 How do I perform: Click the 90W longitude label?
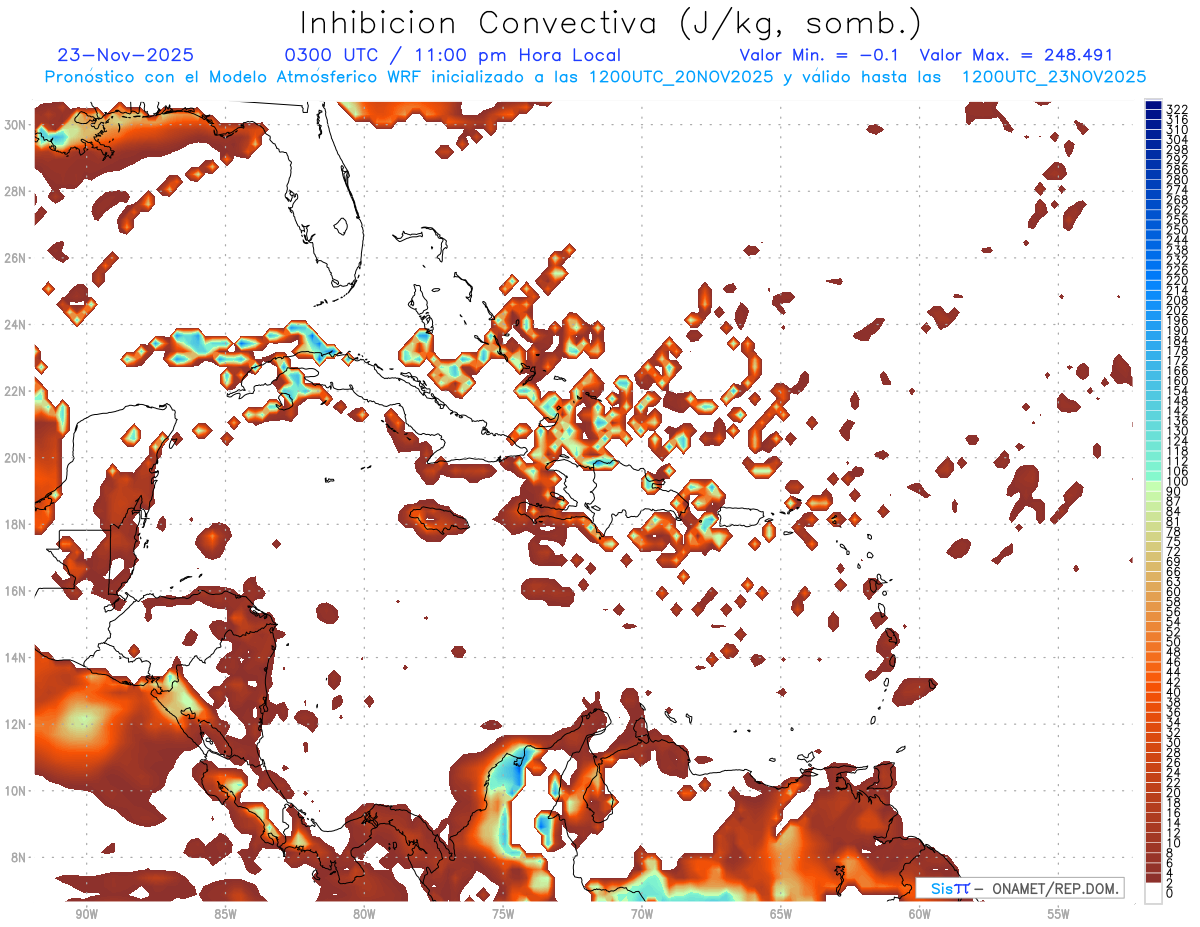(x=86, y=915)
